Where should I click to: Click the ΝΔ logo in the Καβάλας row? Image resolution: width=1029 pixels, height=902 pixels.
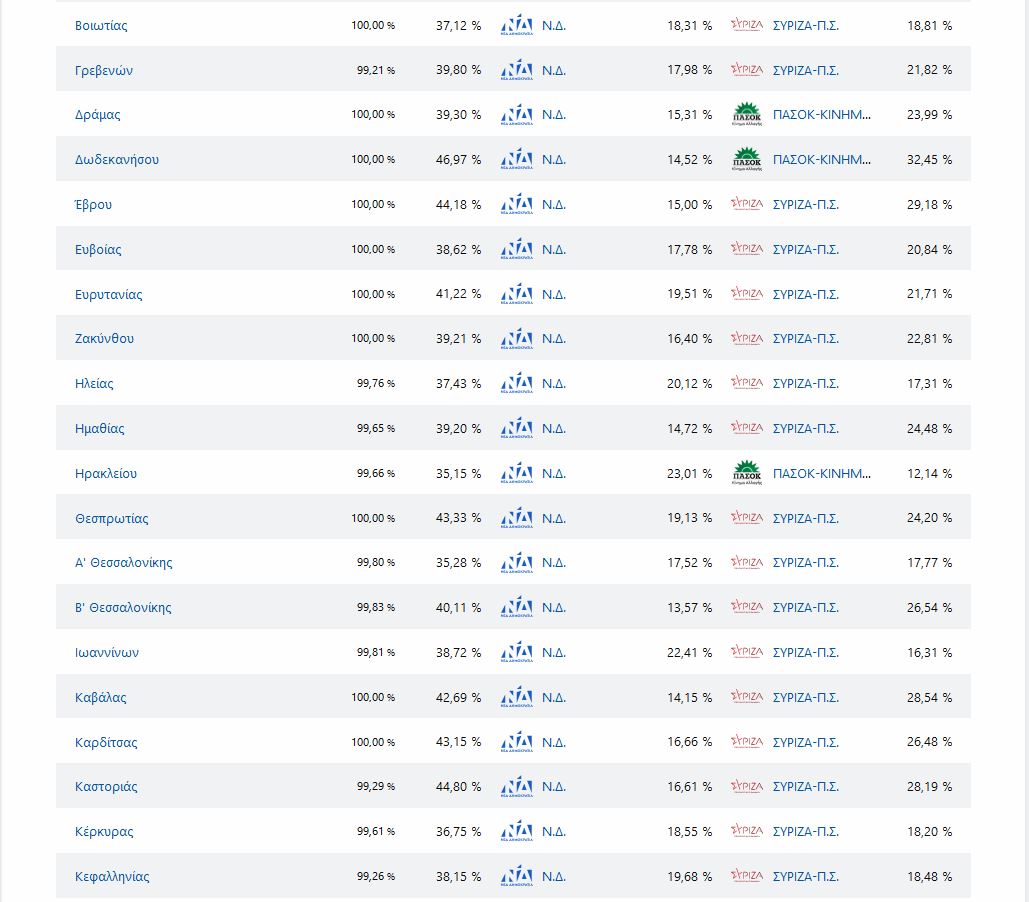pos(516,698)
